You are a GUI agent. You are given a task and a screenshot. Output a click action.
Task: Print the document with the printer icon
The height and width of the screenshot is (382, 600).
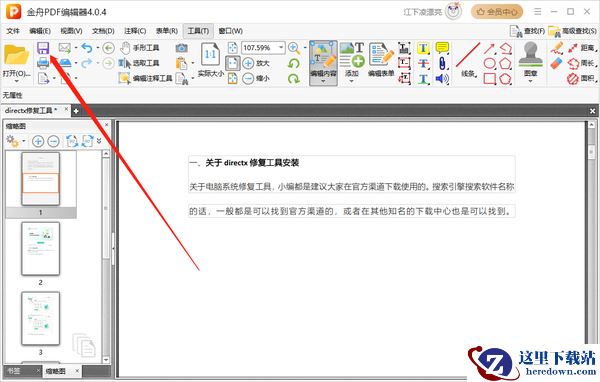(43, 63)
